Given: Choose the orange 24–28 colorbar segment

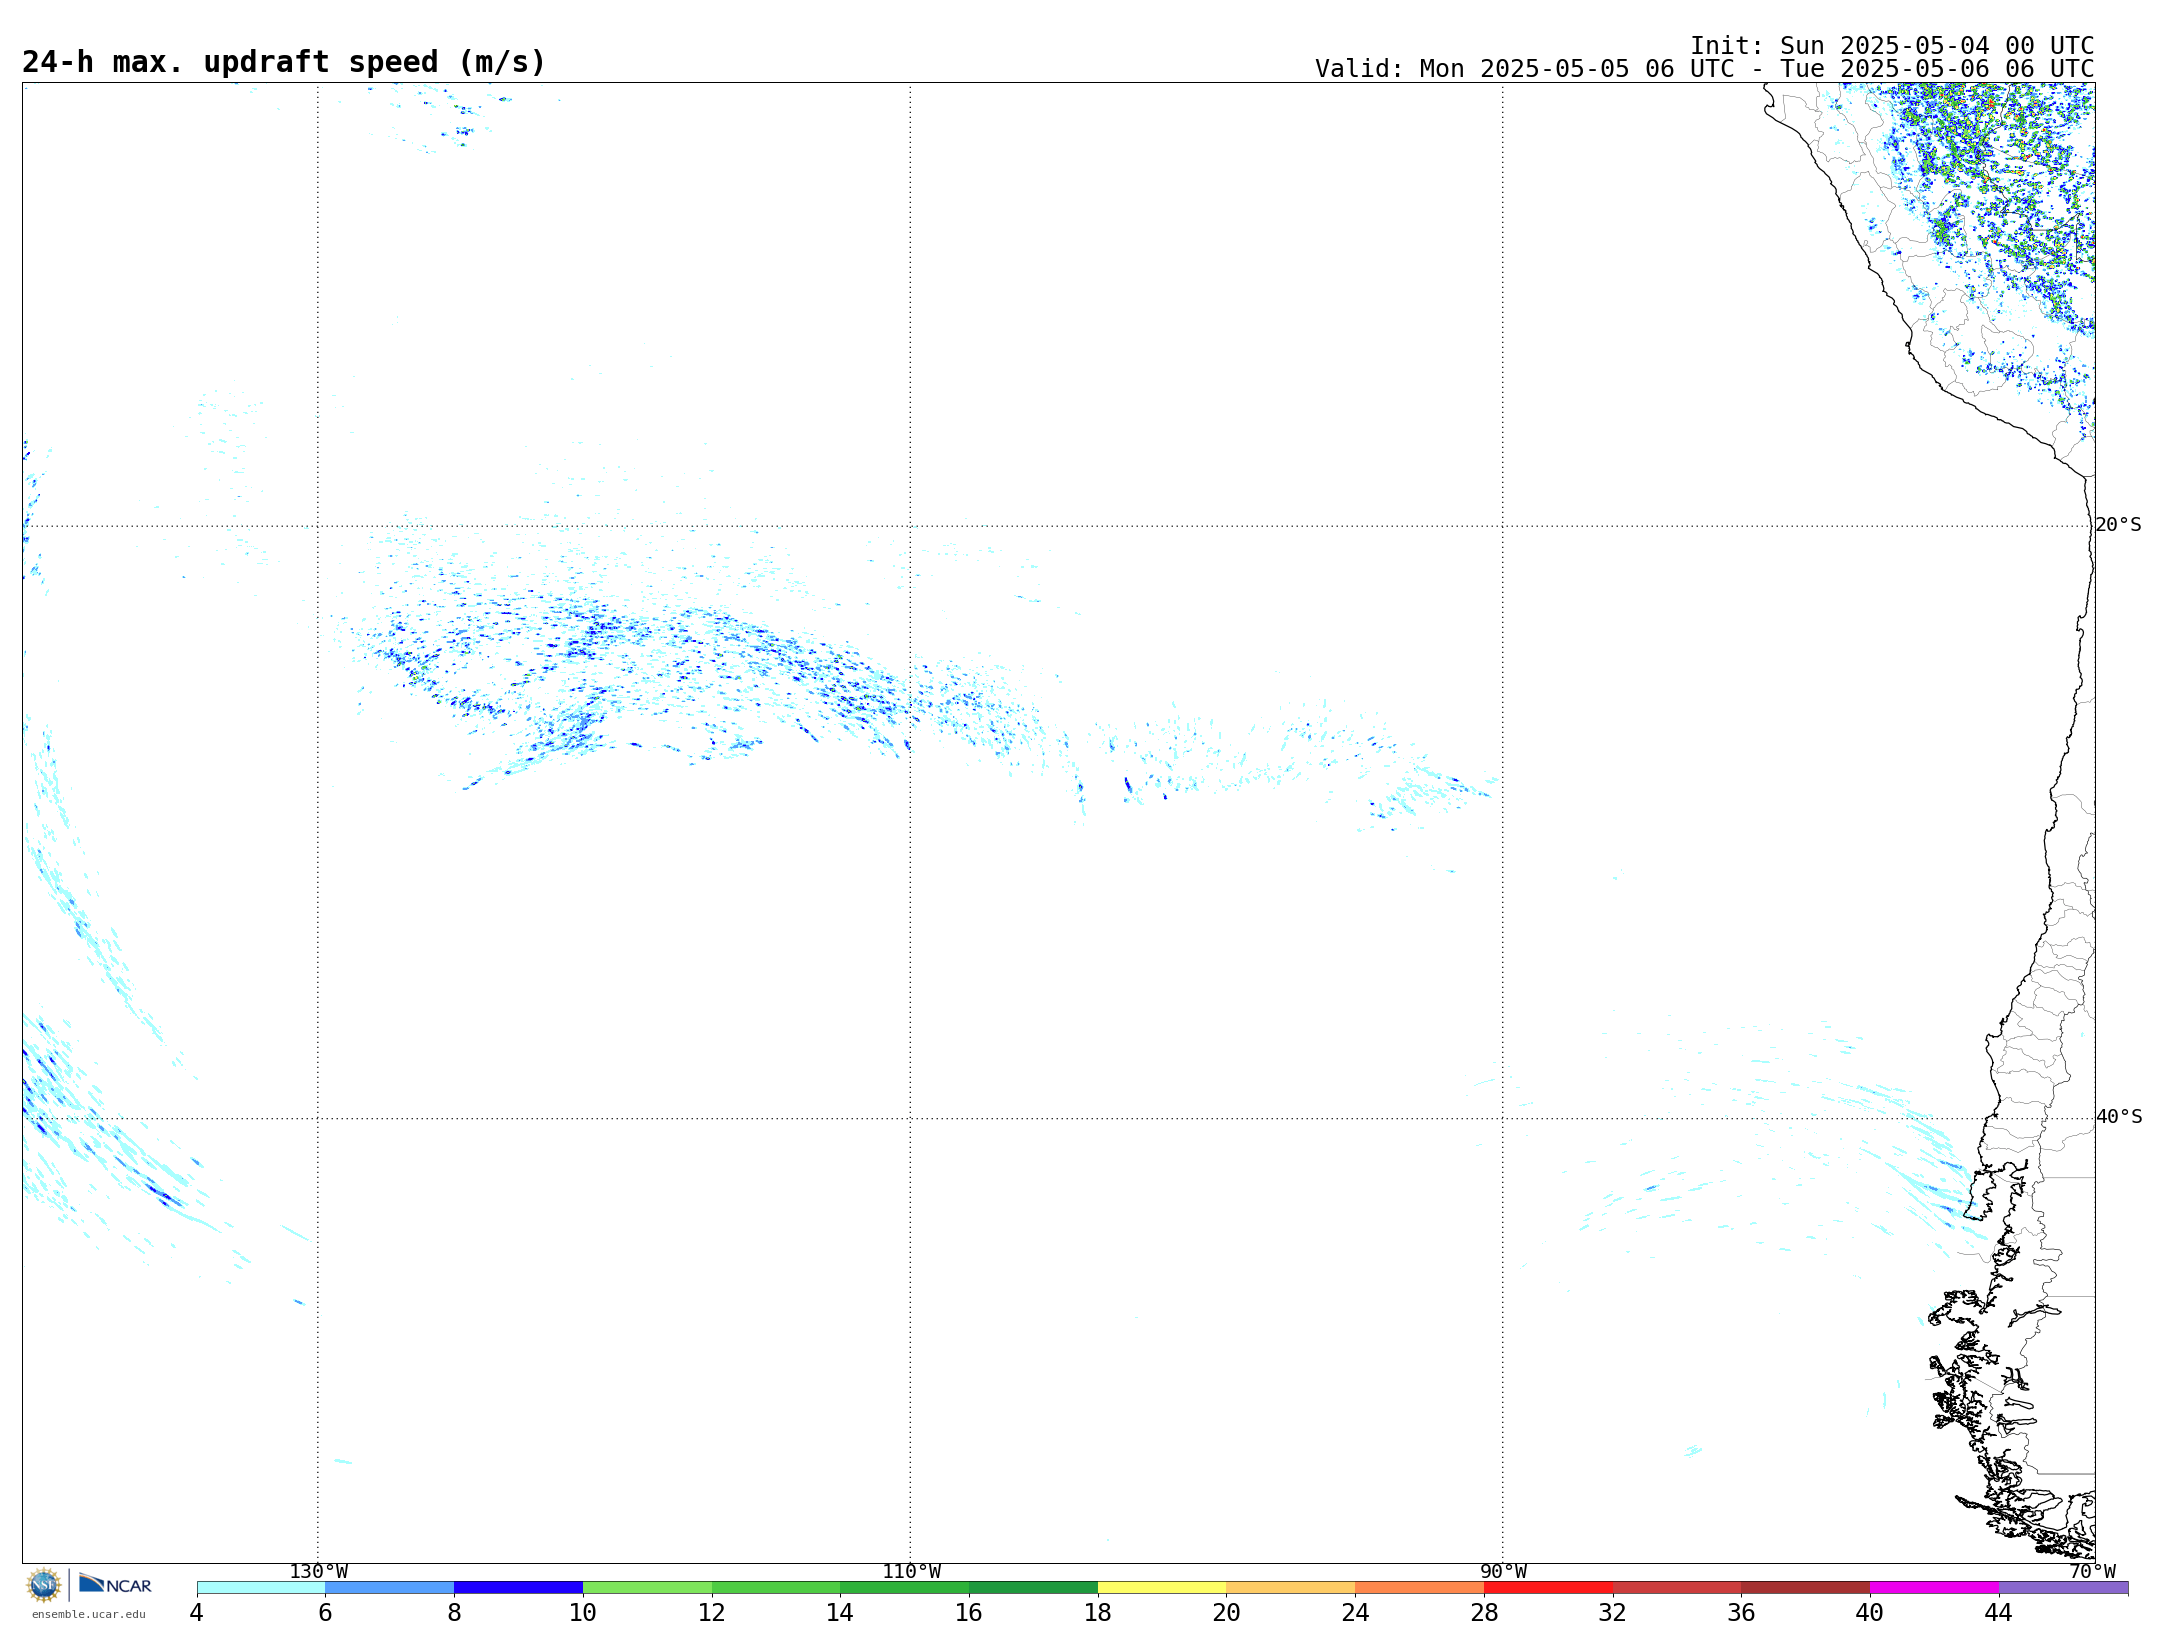Looking at the screenshot, I should tap(1420, 1588).
